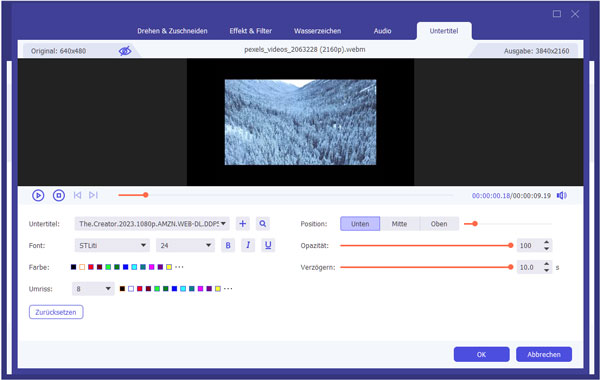Open the Audio tab

pos(382,31)
